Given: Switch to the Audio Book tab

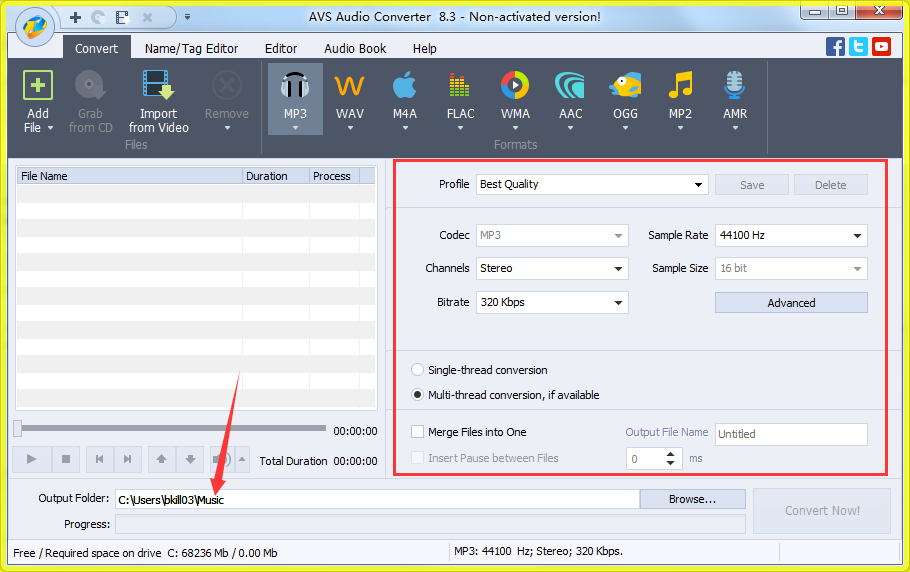Looking at the screenshot, I should (x=355, y=49).
